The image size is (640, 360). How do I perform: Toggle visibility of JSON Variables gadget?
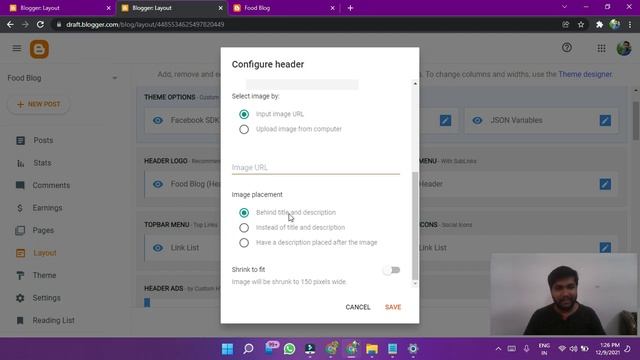coord(477,120)
